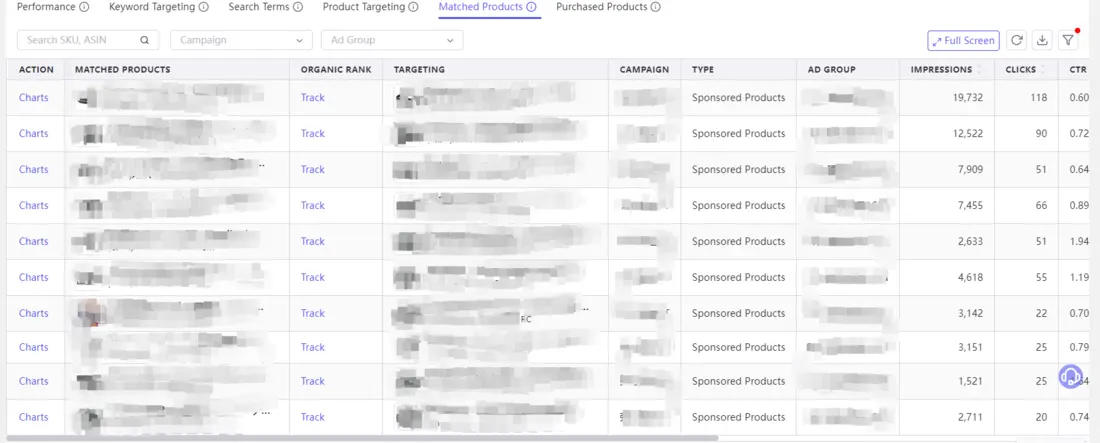
Task: Click the Full Screen button
Action: click(x=963, y=41)
